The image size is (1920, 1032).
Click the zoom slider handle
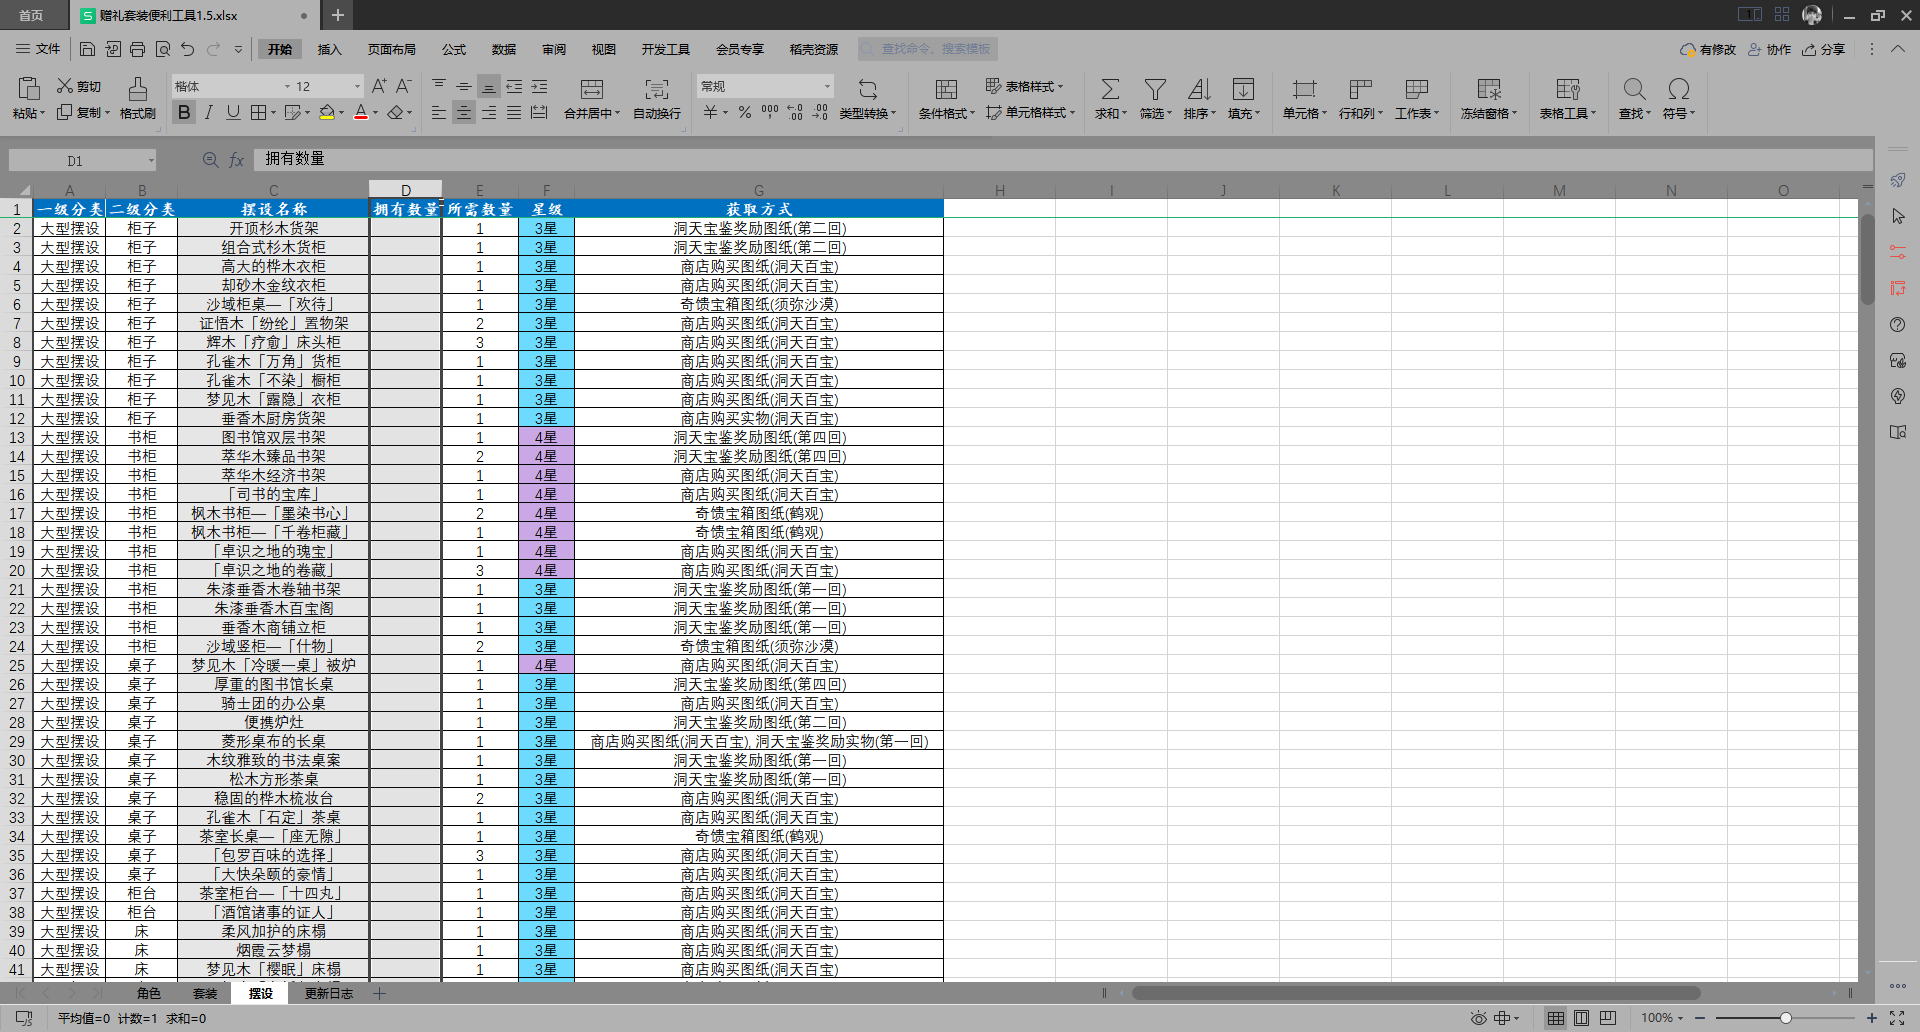(1785, 1018)
